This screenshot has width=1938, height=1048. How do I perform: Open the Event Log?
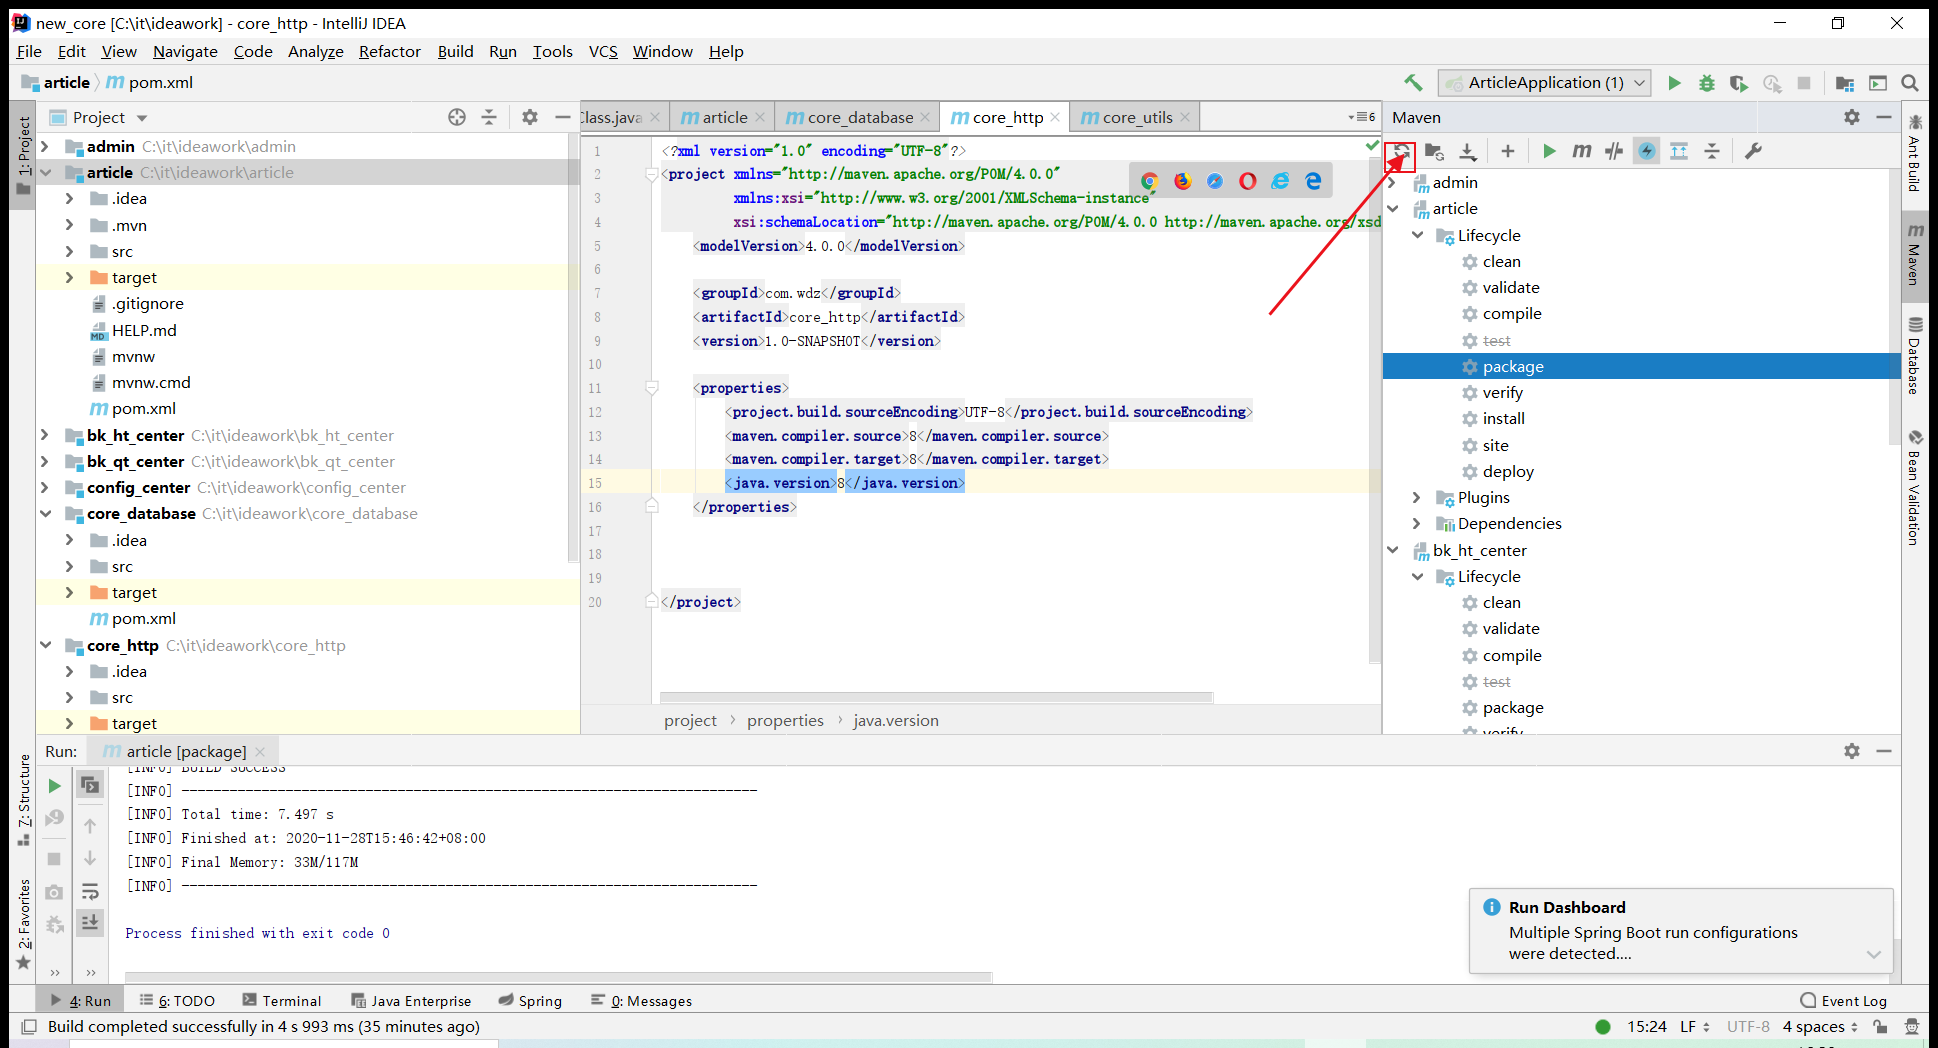(x=1844, y=1001)
